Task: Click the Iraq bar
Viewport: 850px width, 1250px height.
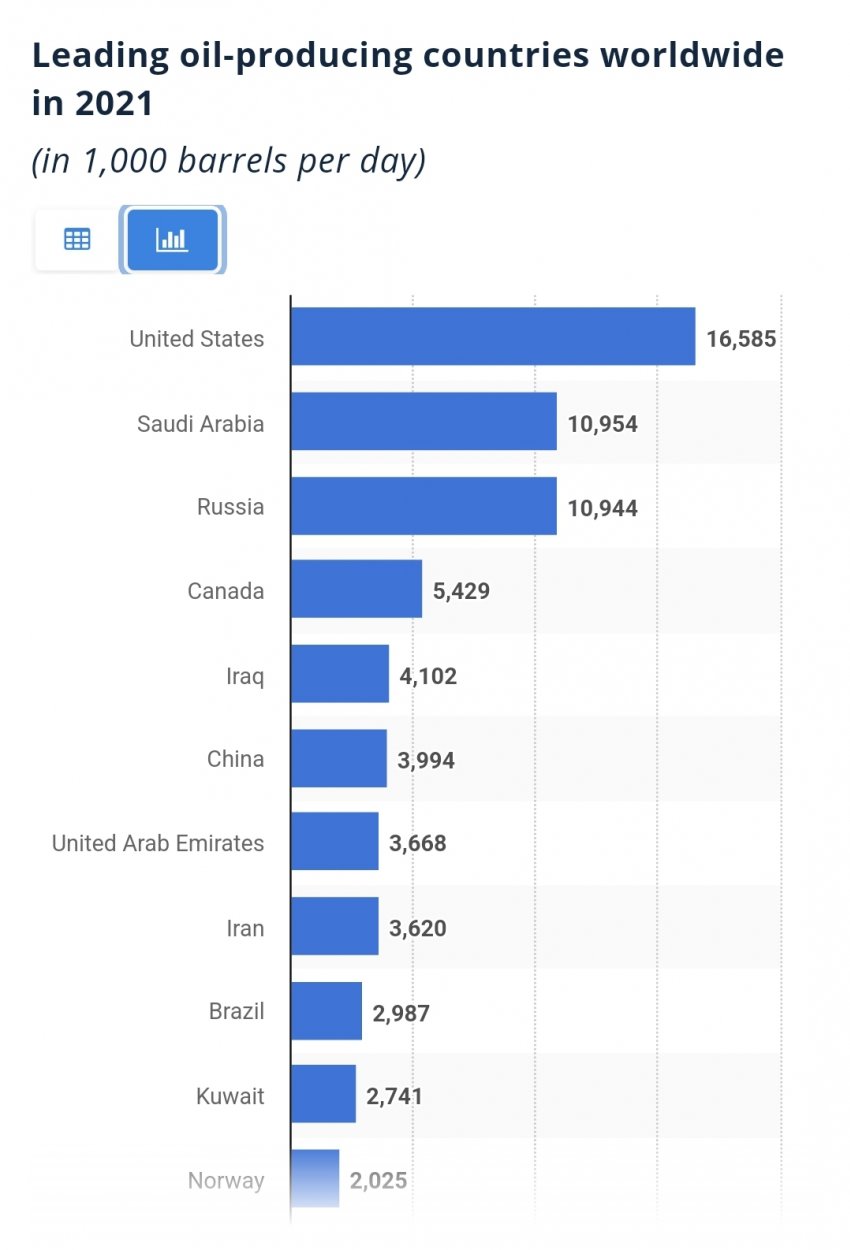Action: pyautogui.click(x=340, y=674)
